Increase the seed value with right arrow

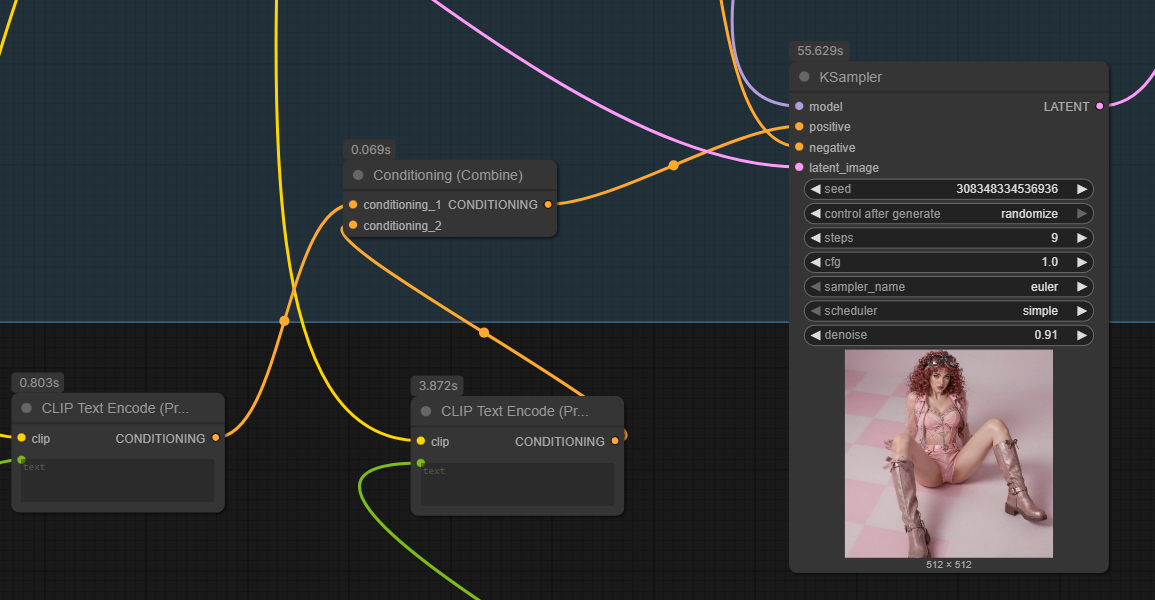(1081, 189)
